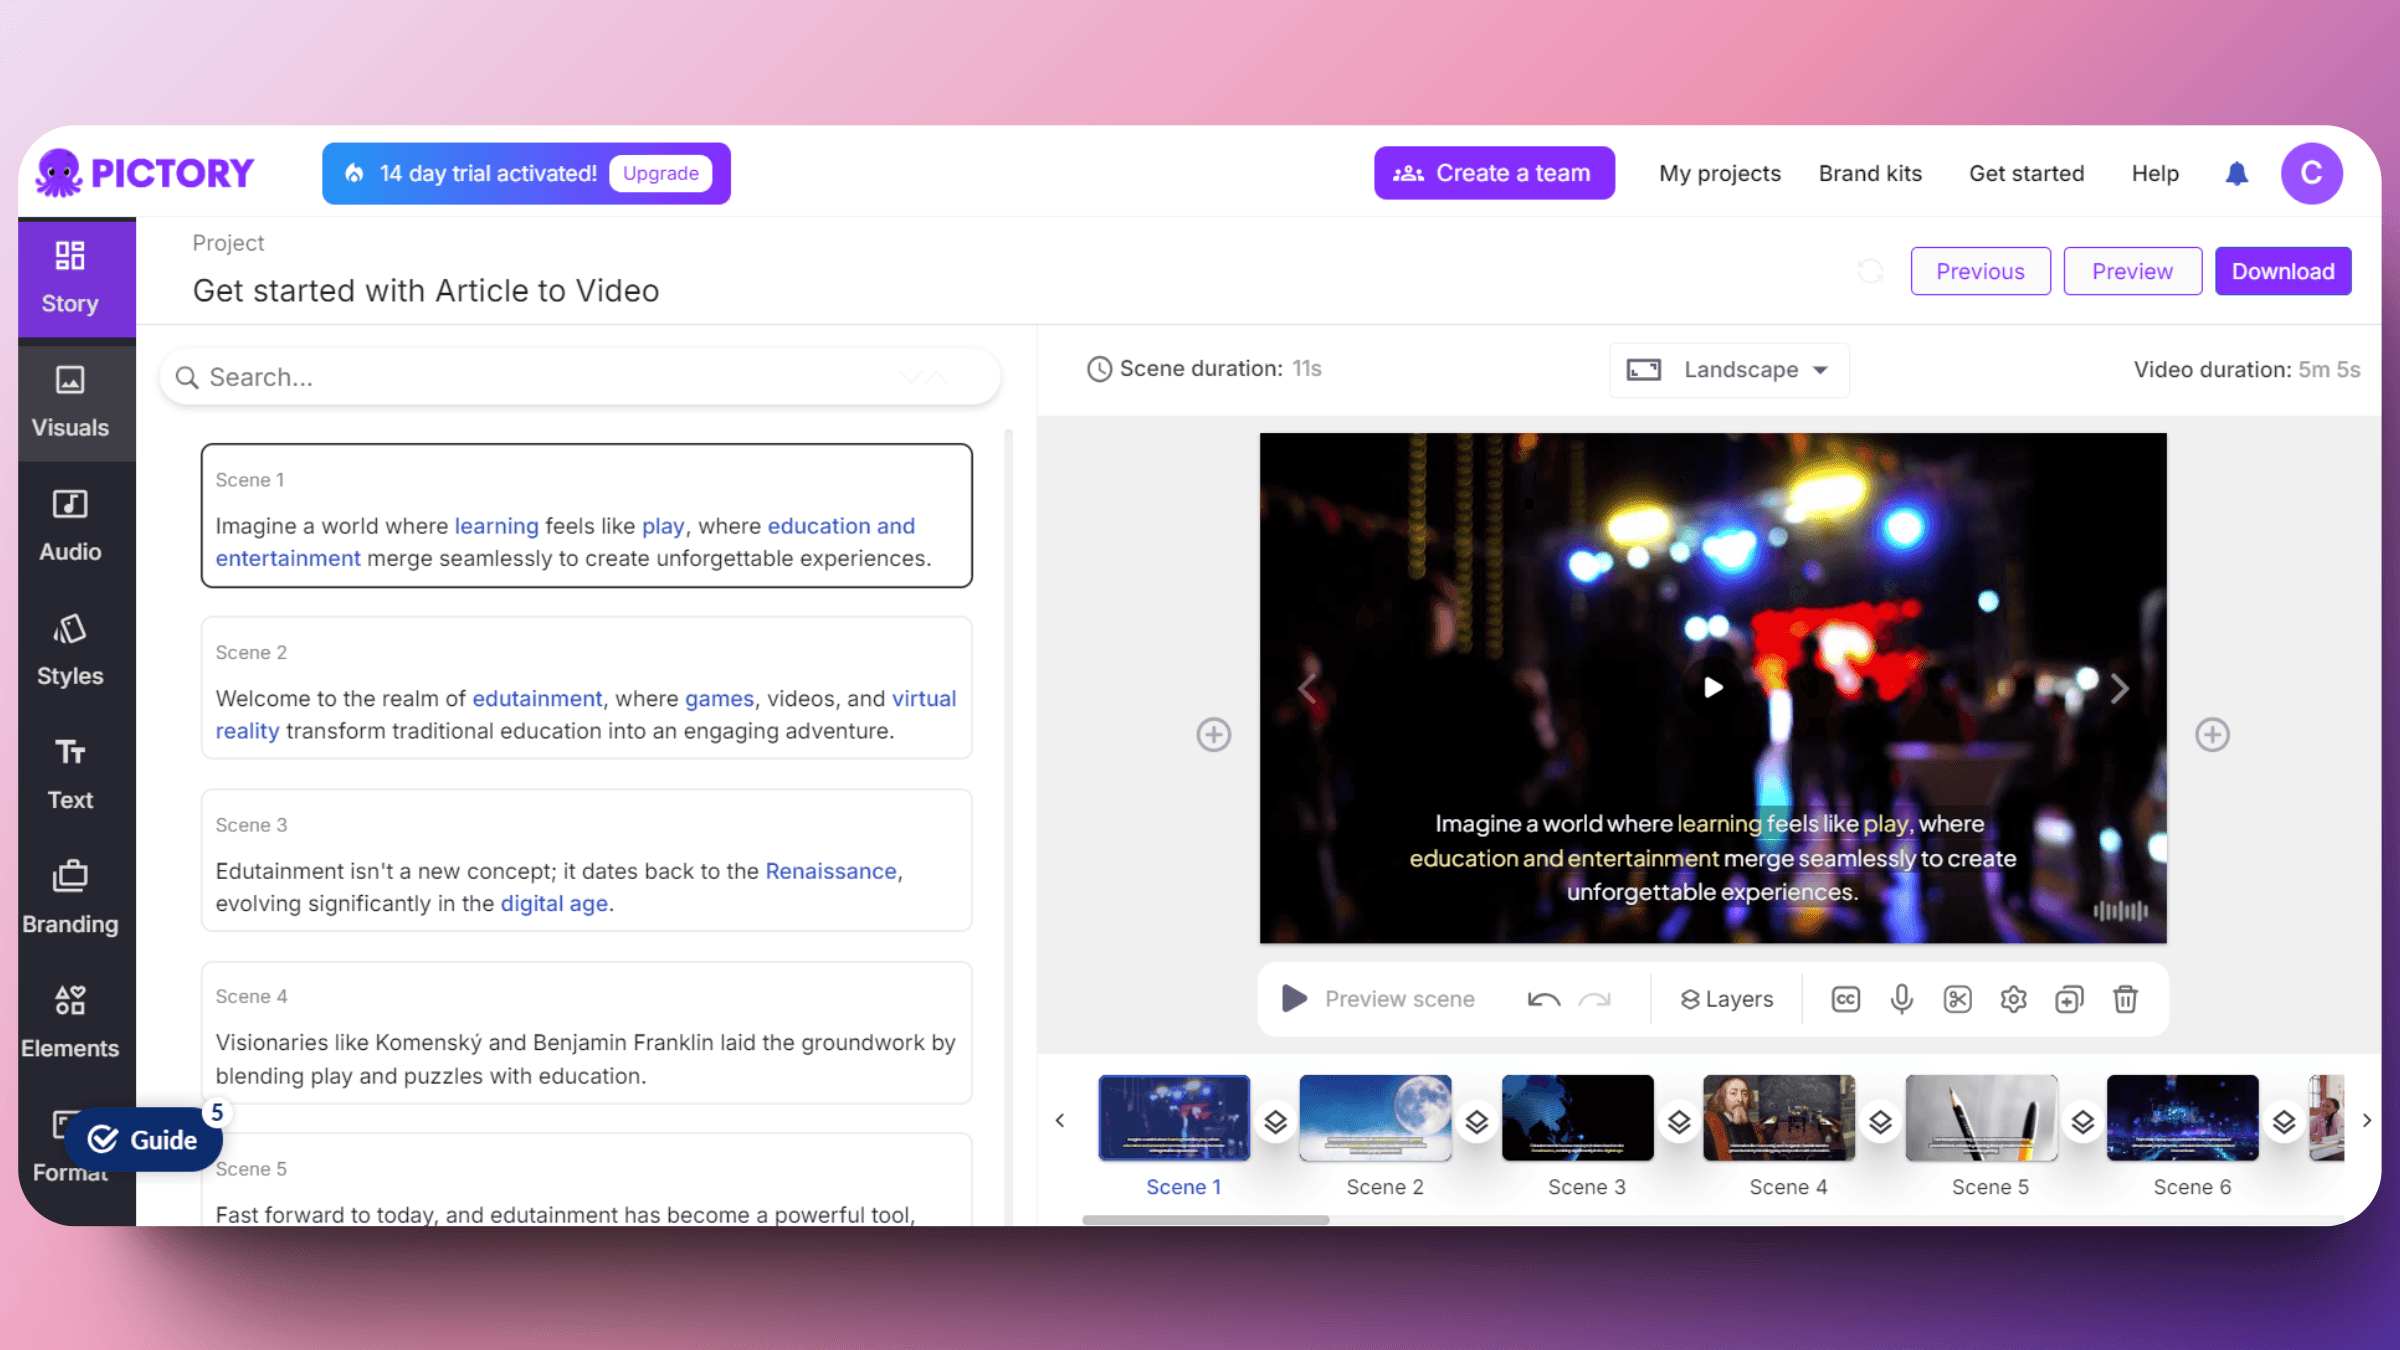Select the Scene 4 thumbnail
Viewport: 2400px width, 1350px height.
tap(1779, 1118)
